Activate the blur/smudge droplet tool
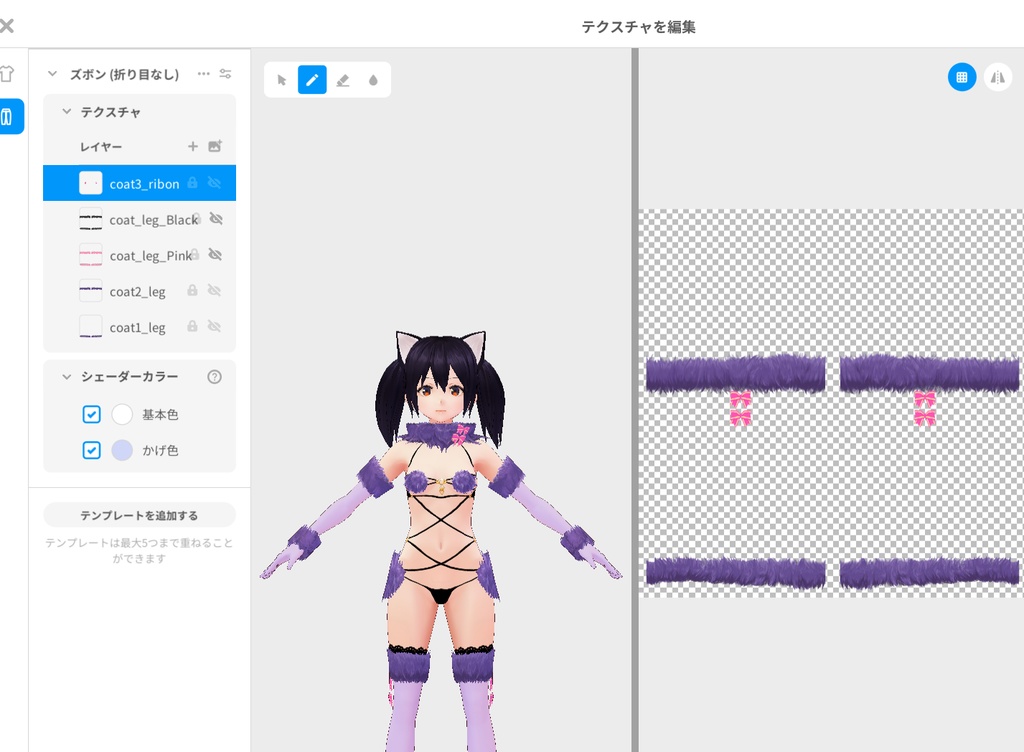Screen dimensions: 1024x752 pos(372,79)
